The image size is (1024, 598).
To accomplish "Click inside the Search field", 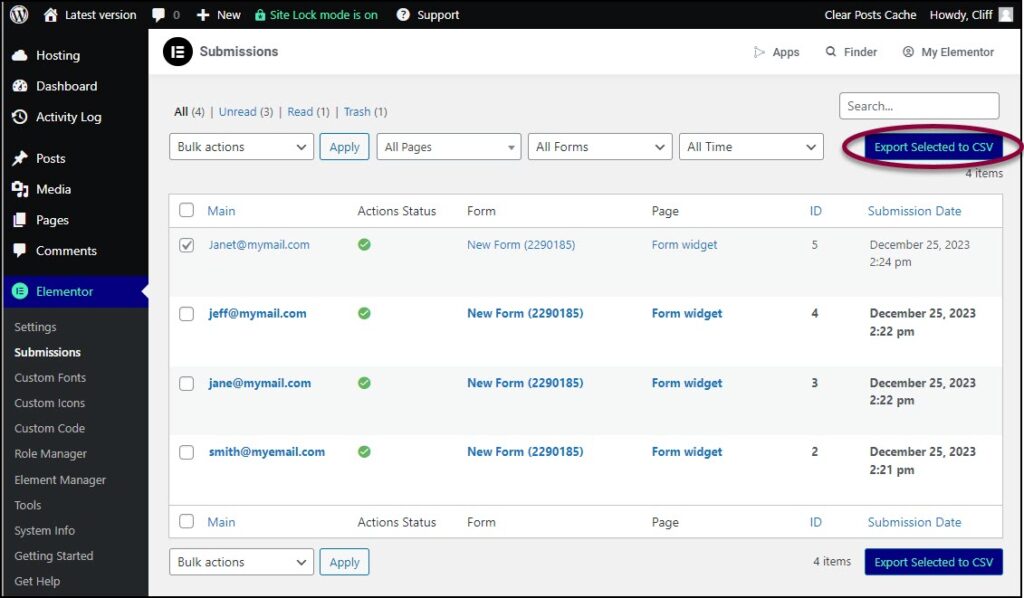I will click(918, 105).
